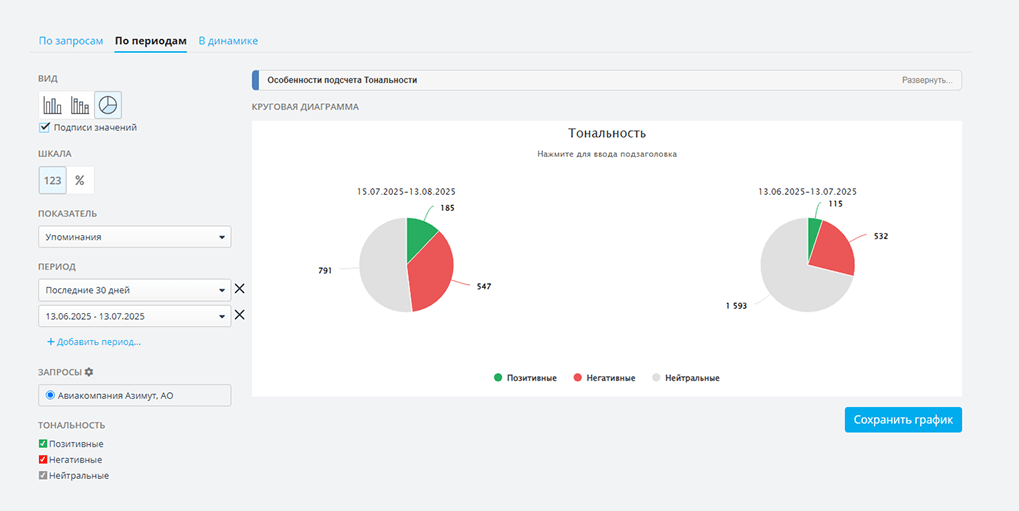Select the stacked bar chart view icon

(x=80, y=104)
